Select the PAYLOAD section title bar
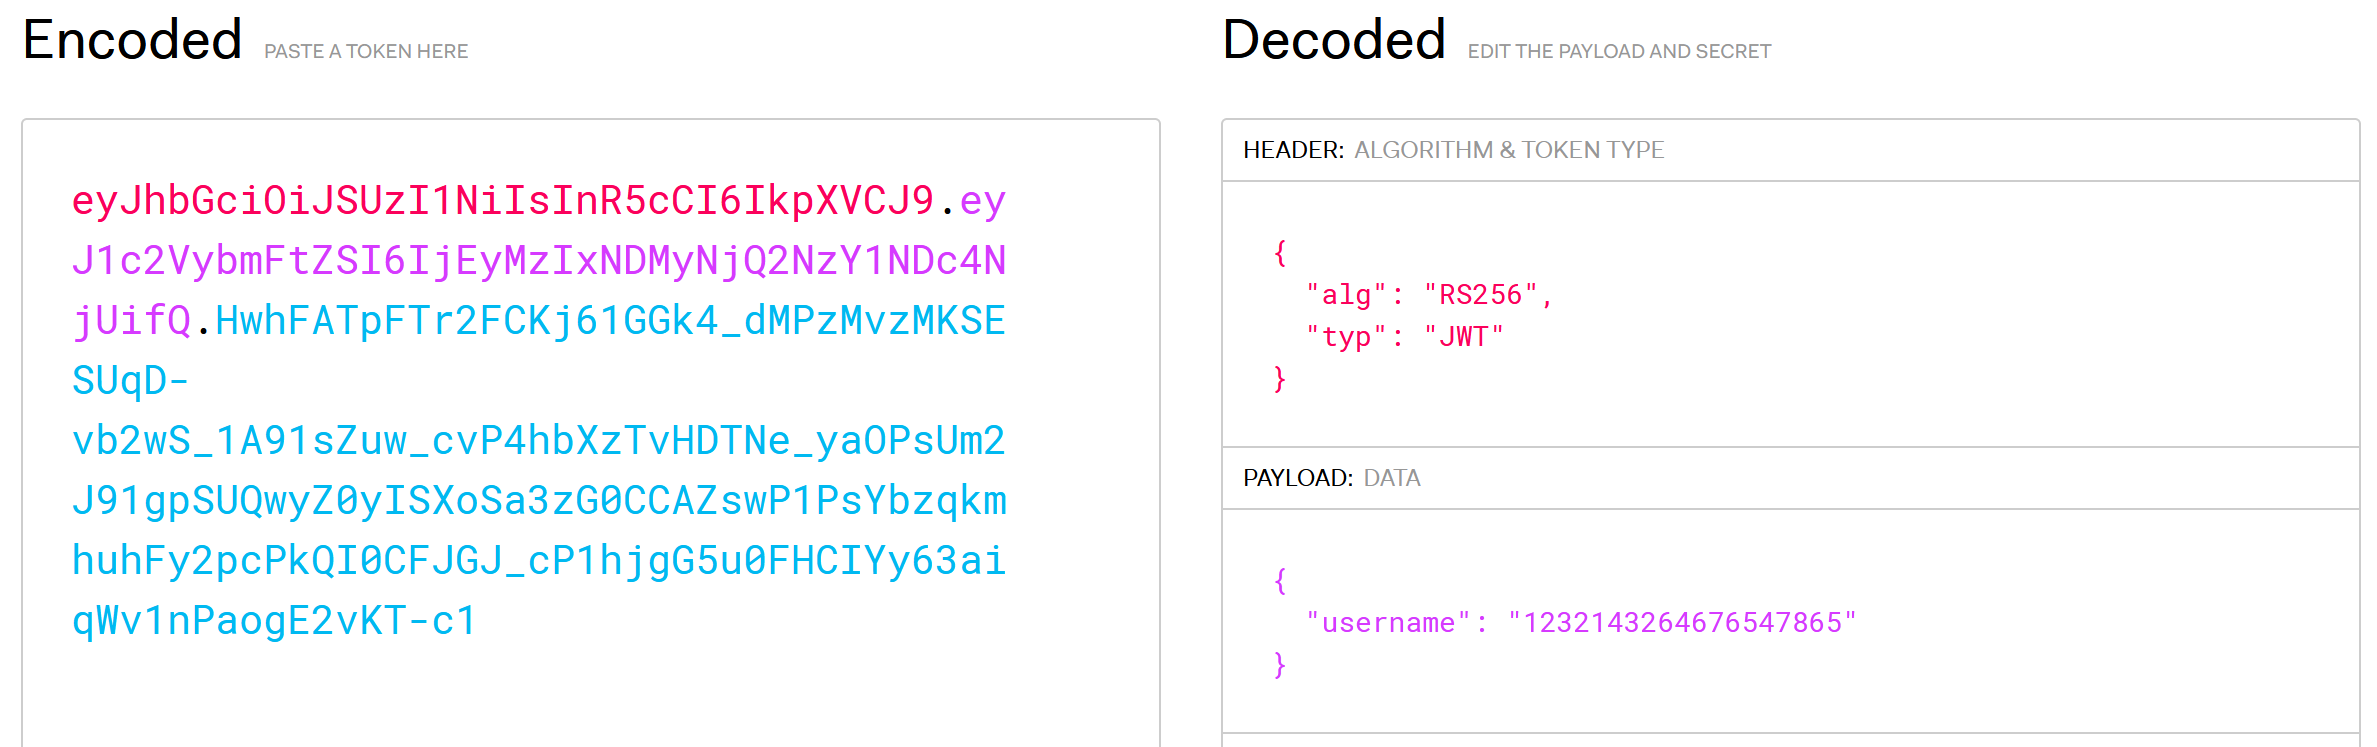 tap(1790, 478)
